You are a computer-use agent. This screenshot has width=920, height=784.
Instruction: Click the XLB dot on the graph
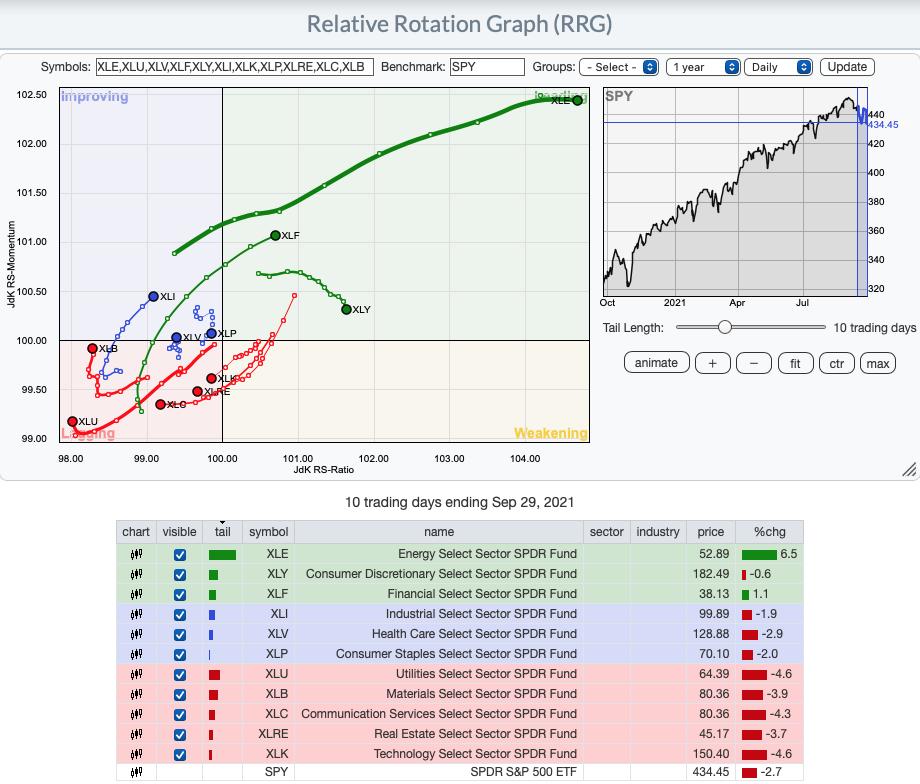coord(92,349)
